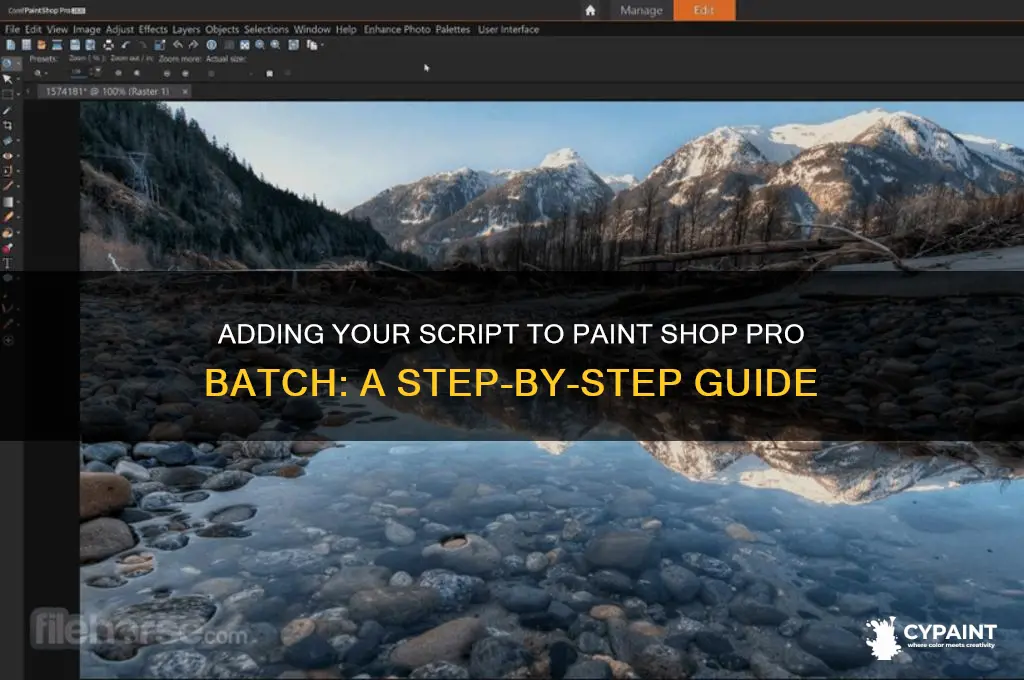1024x680 pixels.
Task: Click the Actual size button in options
Action: pyautogui.click(x=211, y=74)
